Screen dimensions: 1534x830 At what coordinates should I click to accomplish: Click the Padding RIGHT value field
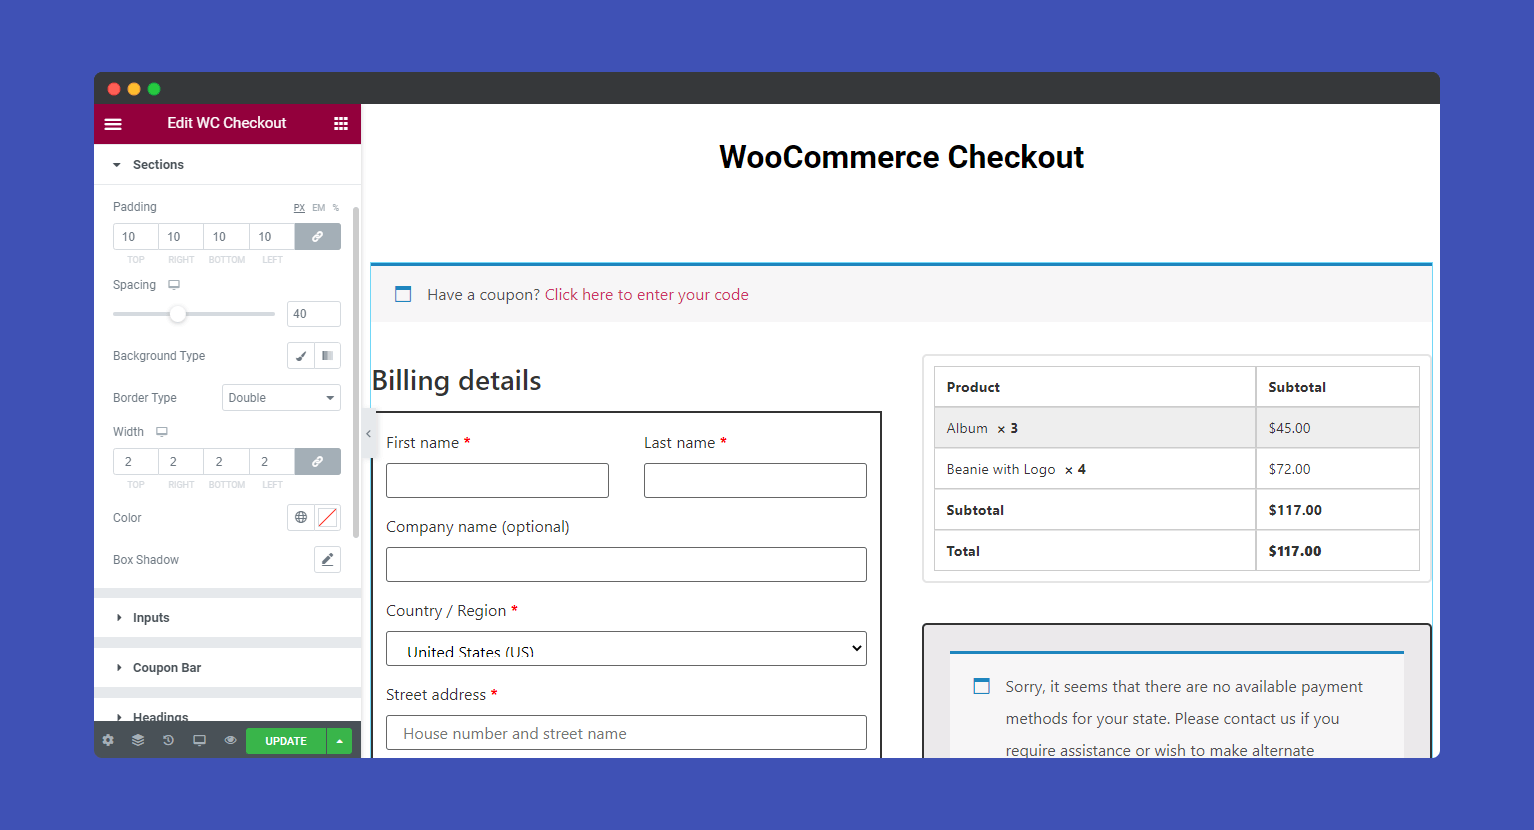pyautogui.click(x=181, y=237)
